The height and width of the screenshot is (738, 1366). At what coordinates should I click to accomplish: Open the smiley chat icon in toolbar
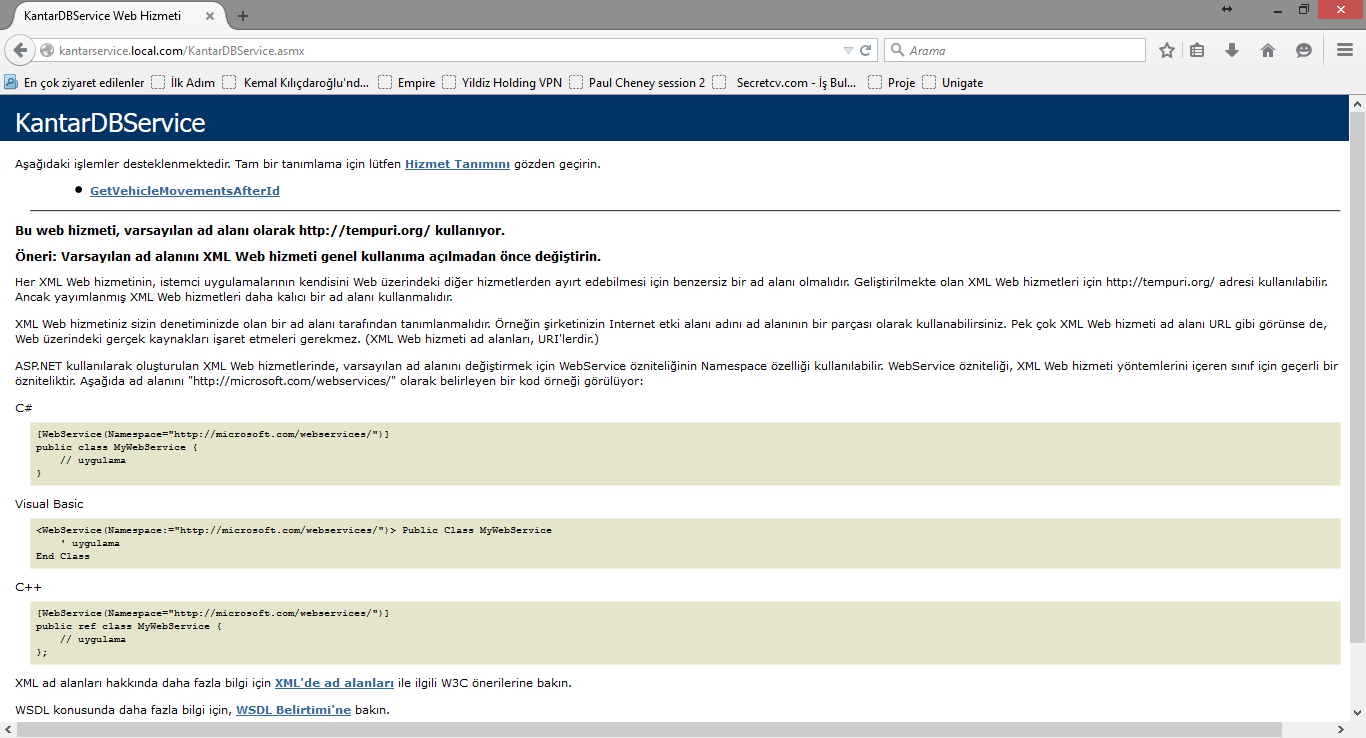click(x=1303, y=50)
